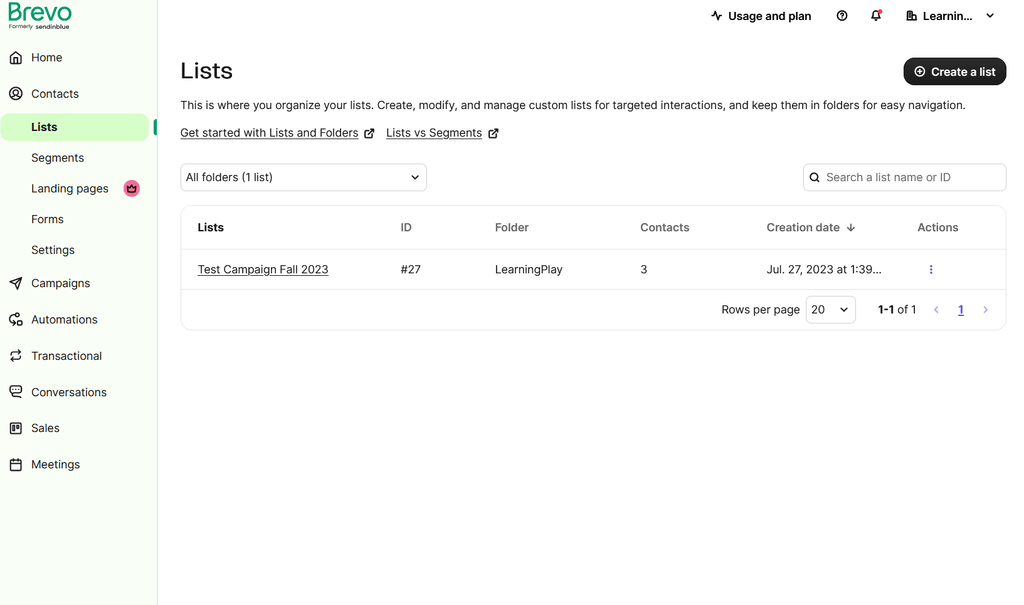Open Campaigns in the sidebar

(60, 283)
